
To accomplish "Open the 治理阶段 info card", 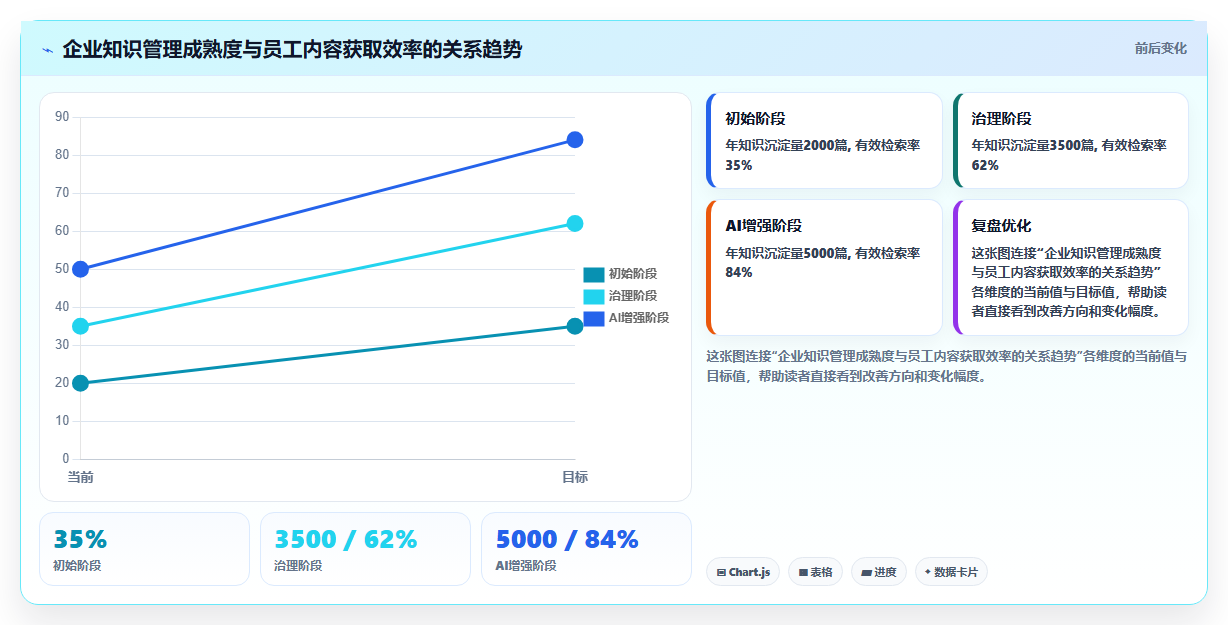I will click(1070, 140).
